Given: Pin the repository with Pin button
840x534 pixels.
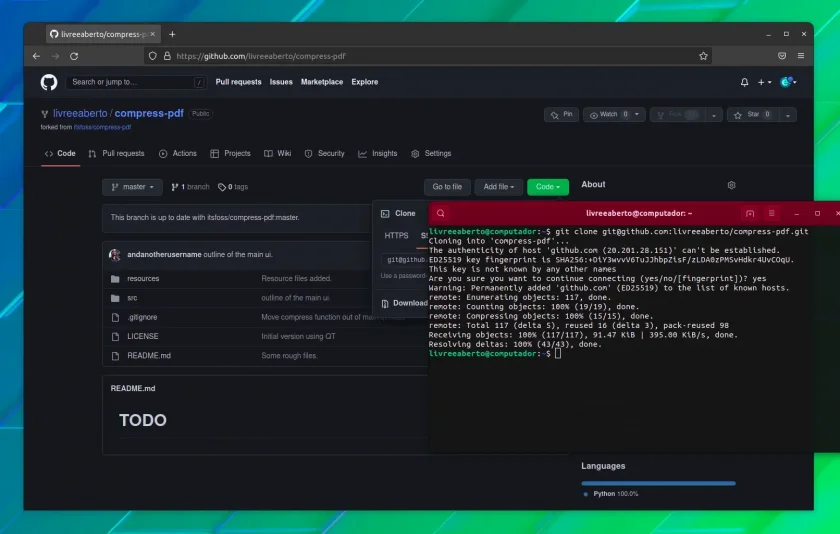Looking at the screenshot, I should click(561, 115).
